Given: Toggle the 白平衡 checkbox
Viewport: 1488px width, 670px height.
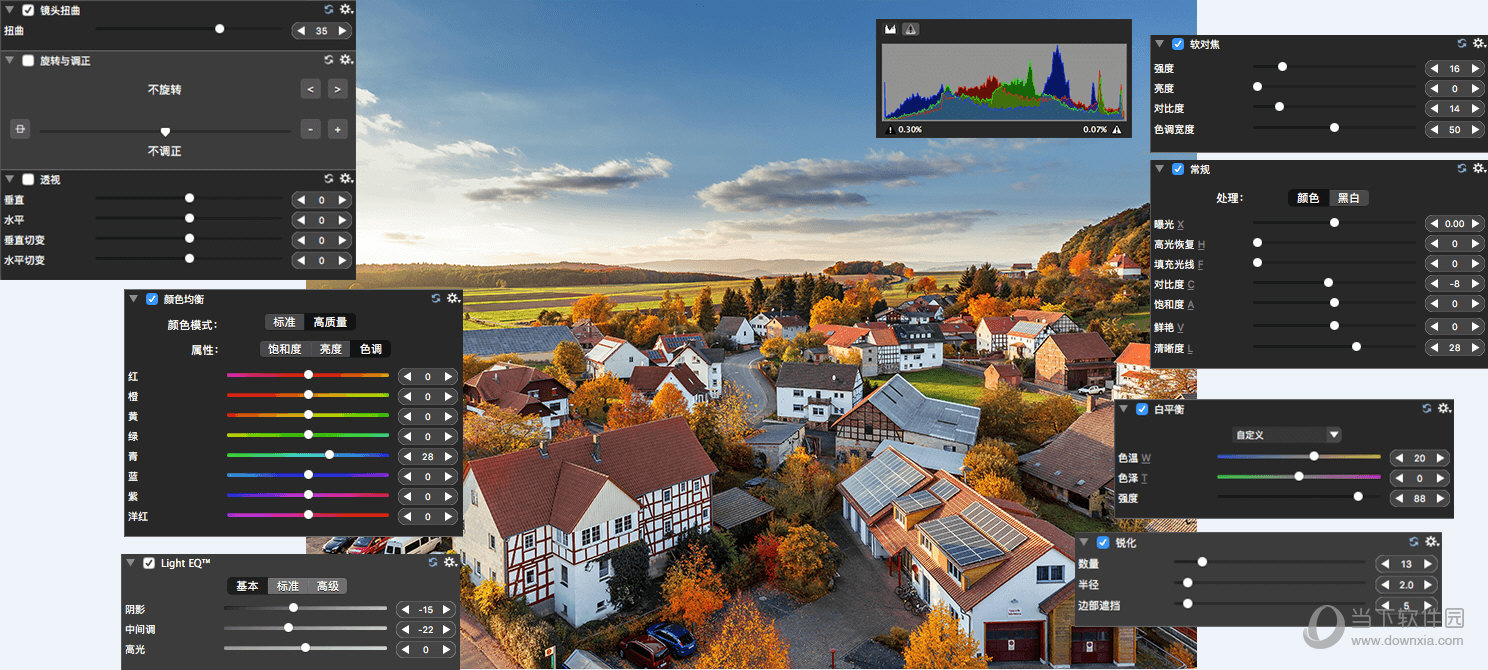Looking at the screenshot, I should tap(1142, 409).
